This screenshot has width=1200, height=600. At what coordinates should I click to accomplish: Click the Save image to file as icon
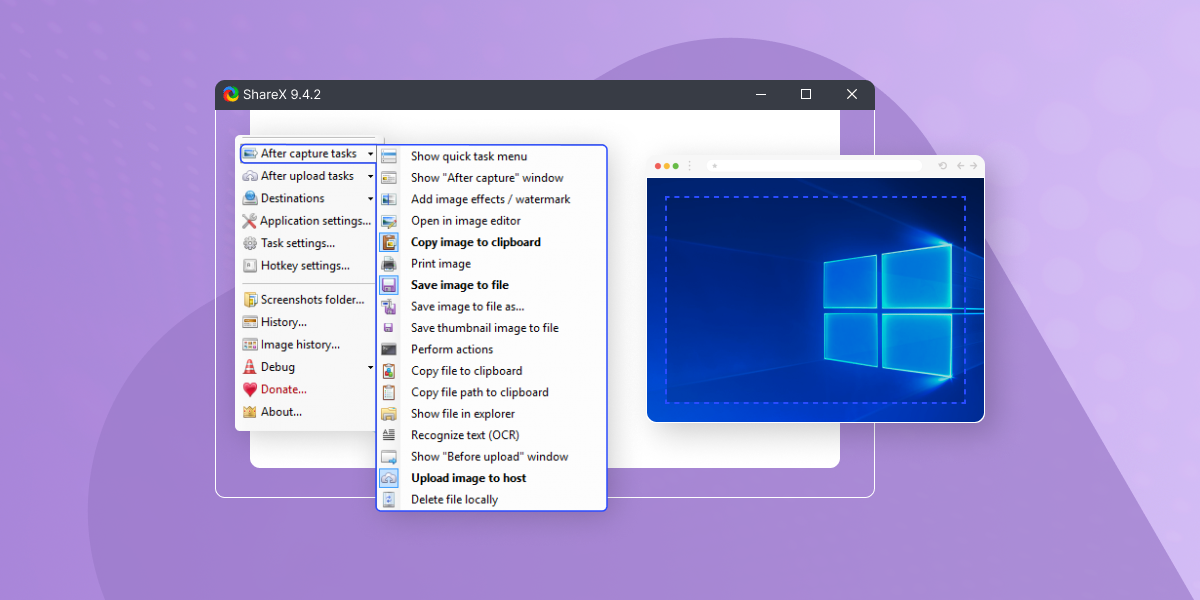389,307
